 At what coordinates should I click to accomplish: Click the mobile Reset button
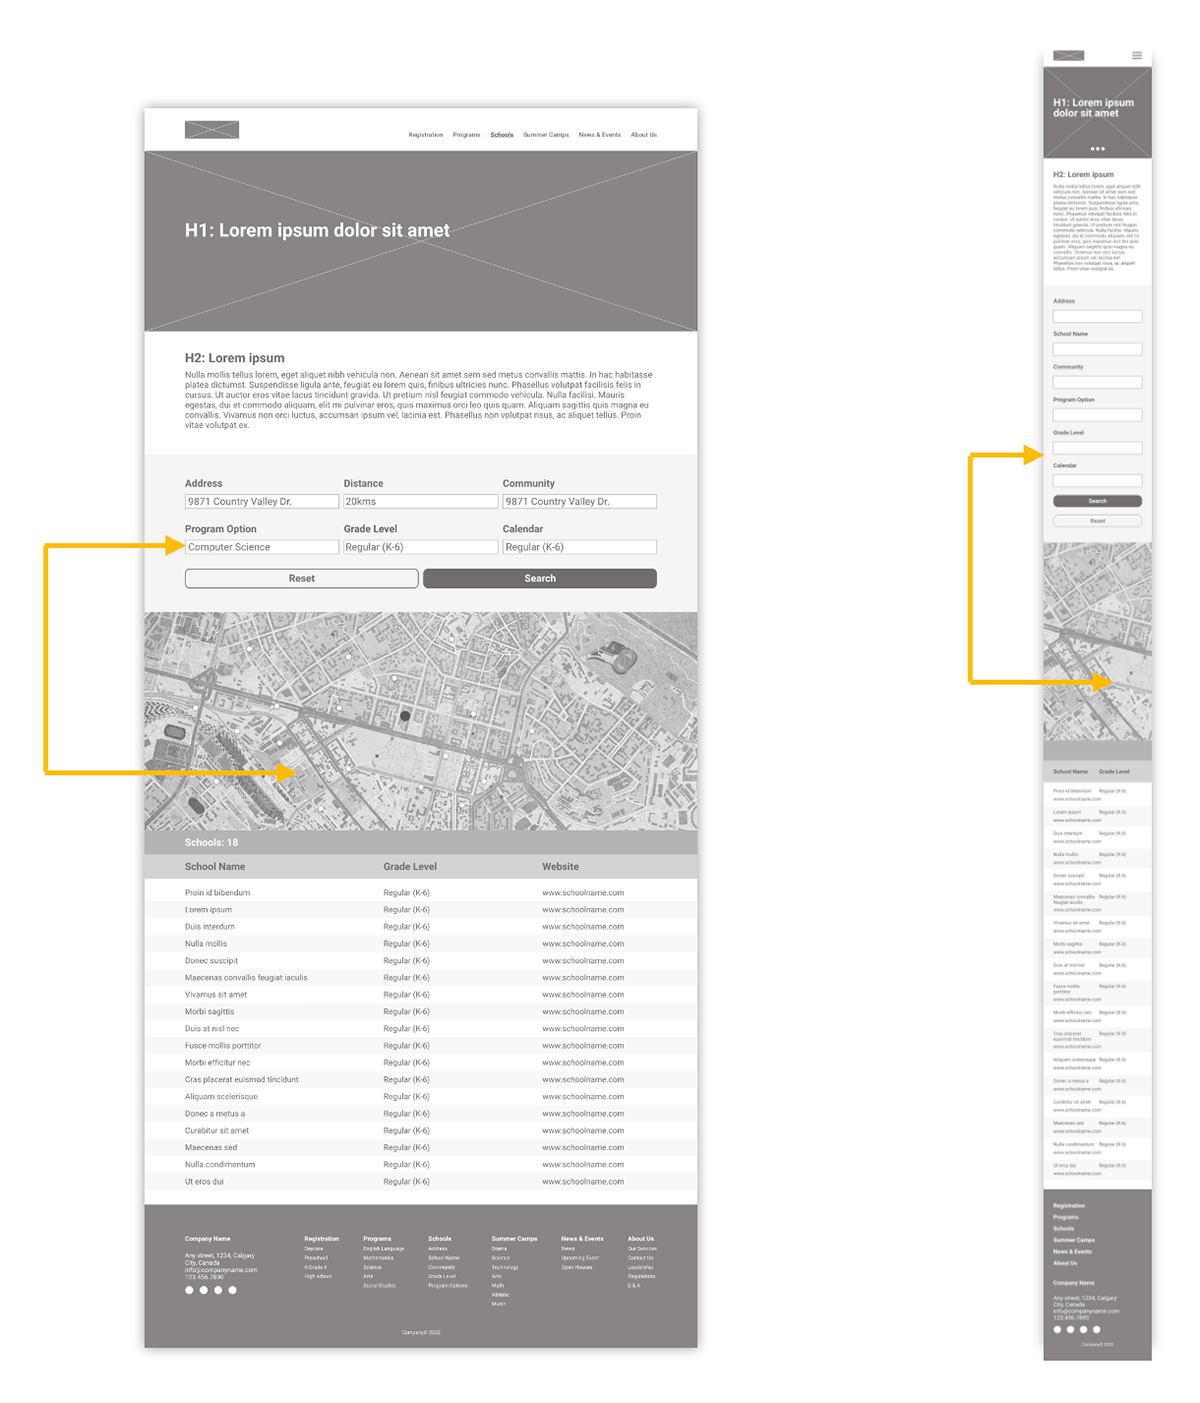(x=1097, y=521)
